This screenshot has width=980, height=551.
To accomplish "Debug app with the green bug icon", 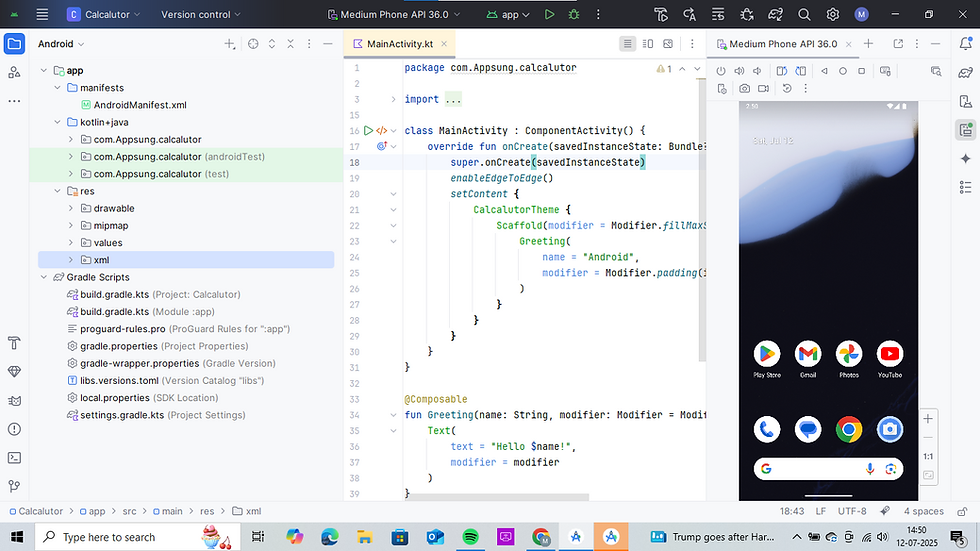I will point(574,14).
